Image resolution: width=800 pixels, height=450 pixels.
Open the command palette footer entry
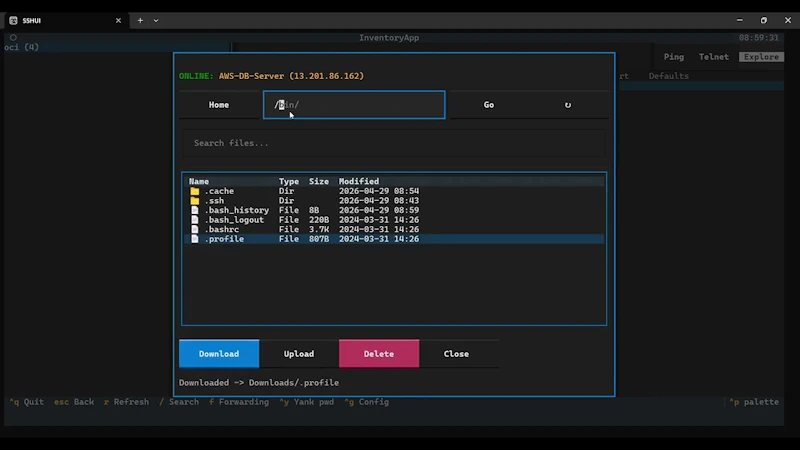pyautogui.click(x=754, y=402)
